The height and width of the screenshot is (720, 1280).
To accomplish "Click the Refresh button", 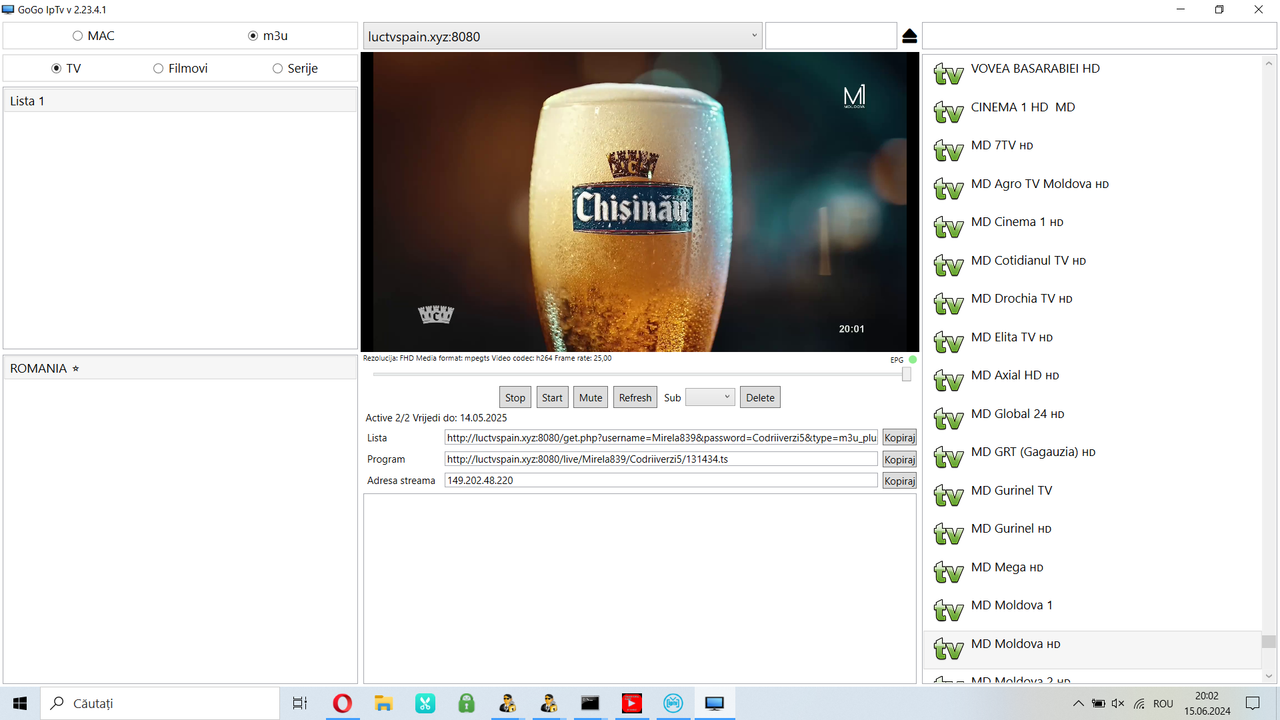I will coord(635,397).
